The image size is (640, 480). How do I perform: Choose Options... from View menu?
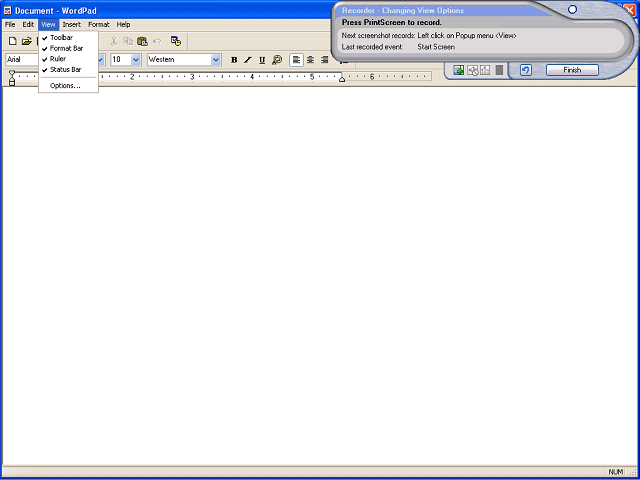coord(69,86)
